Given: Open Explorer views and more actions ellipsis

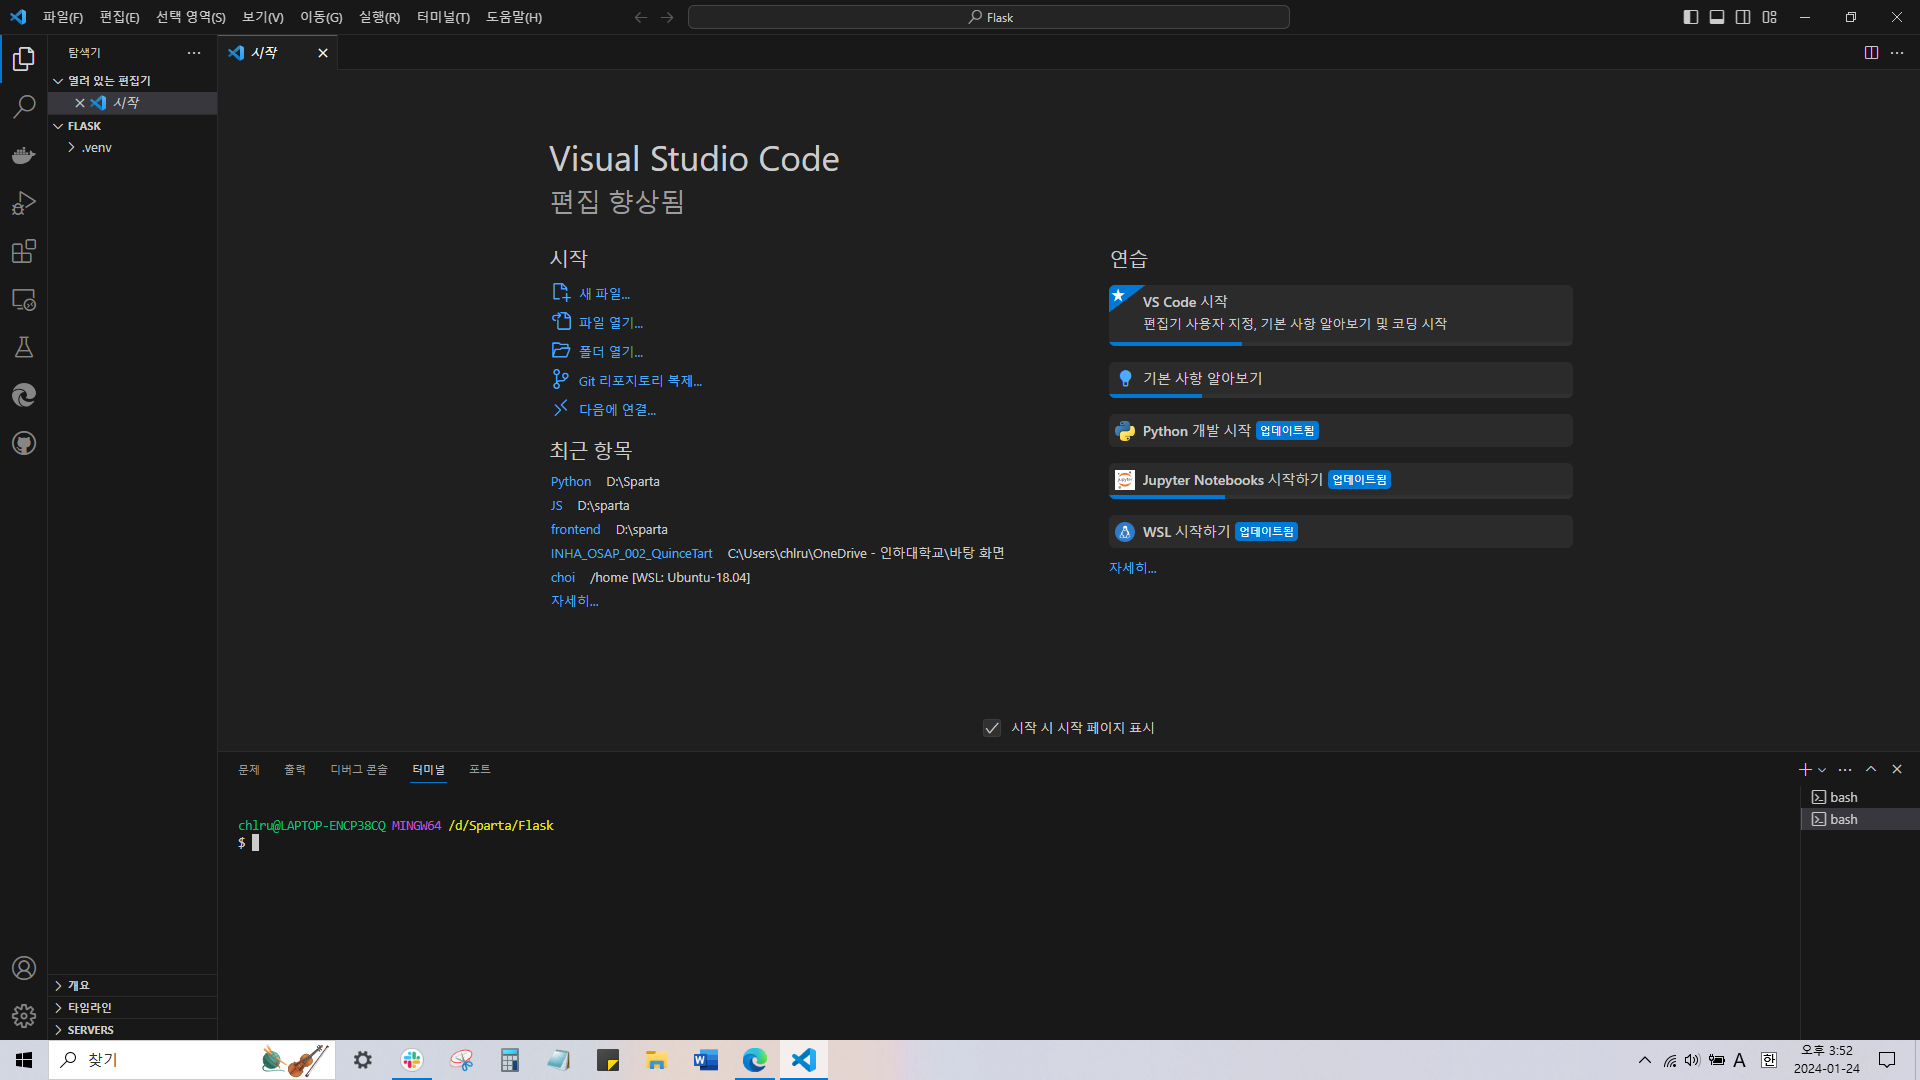Looking at the screenshot, I should pyautogui.click(x=194, y=53).
